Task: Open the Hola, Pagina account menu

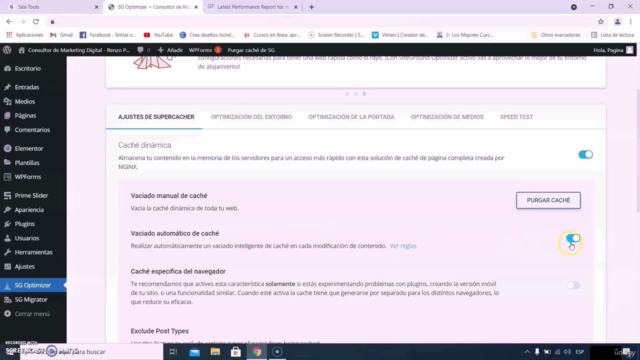Action: pyautogui.click(x=613, y=50)
